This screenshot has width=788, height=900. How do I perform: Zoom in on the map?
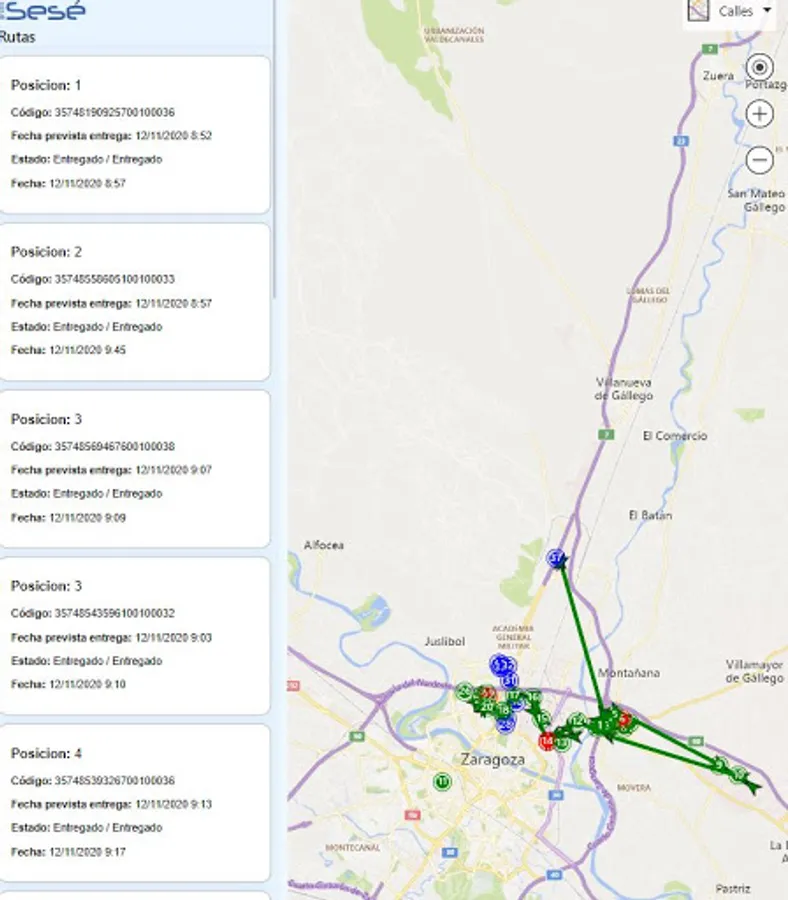pyautogui.click(x=759, y=114)
